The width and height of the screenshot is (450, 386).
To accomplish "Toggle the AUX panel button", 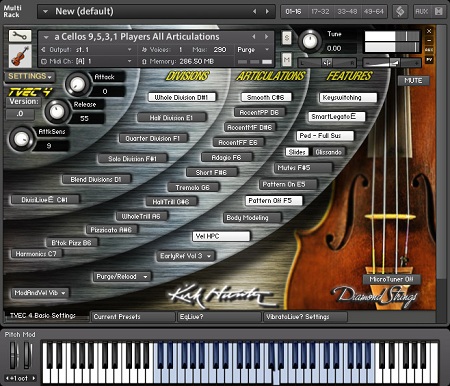I will click(421, 11).
